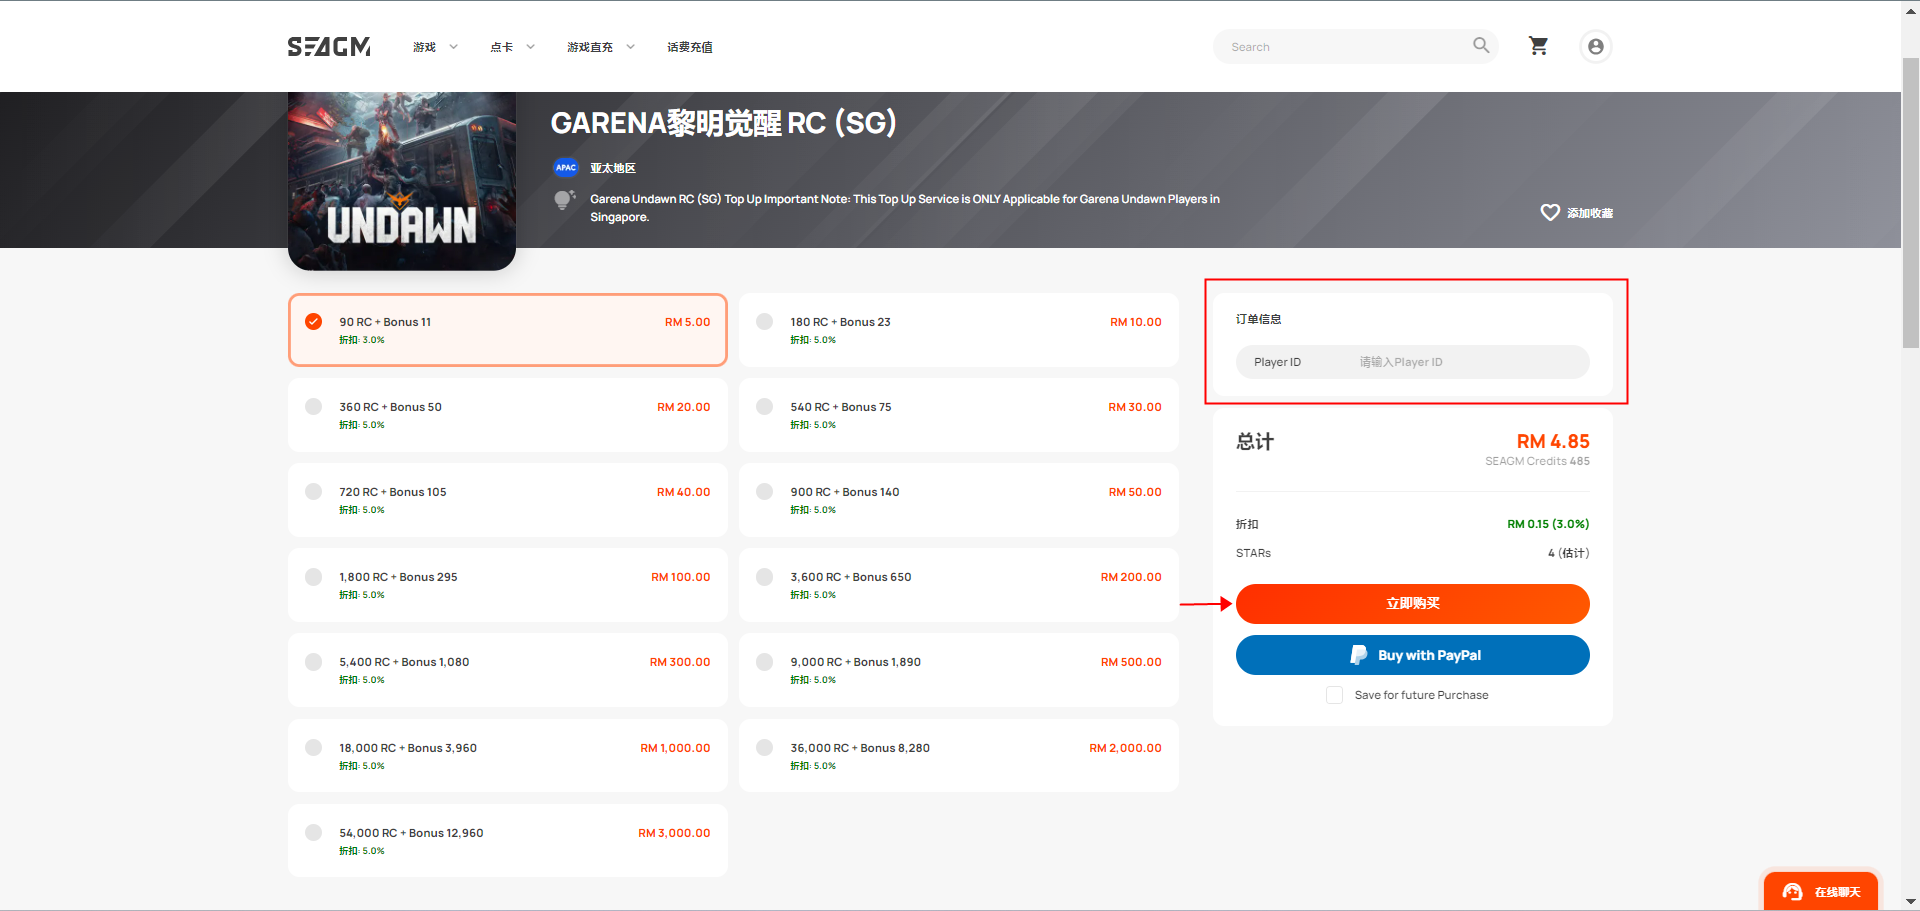Screen dimensions: 1920x911
Task: Click the Buy with PayPal button
Action: tap(1412, 655)
